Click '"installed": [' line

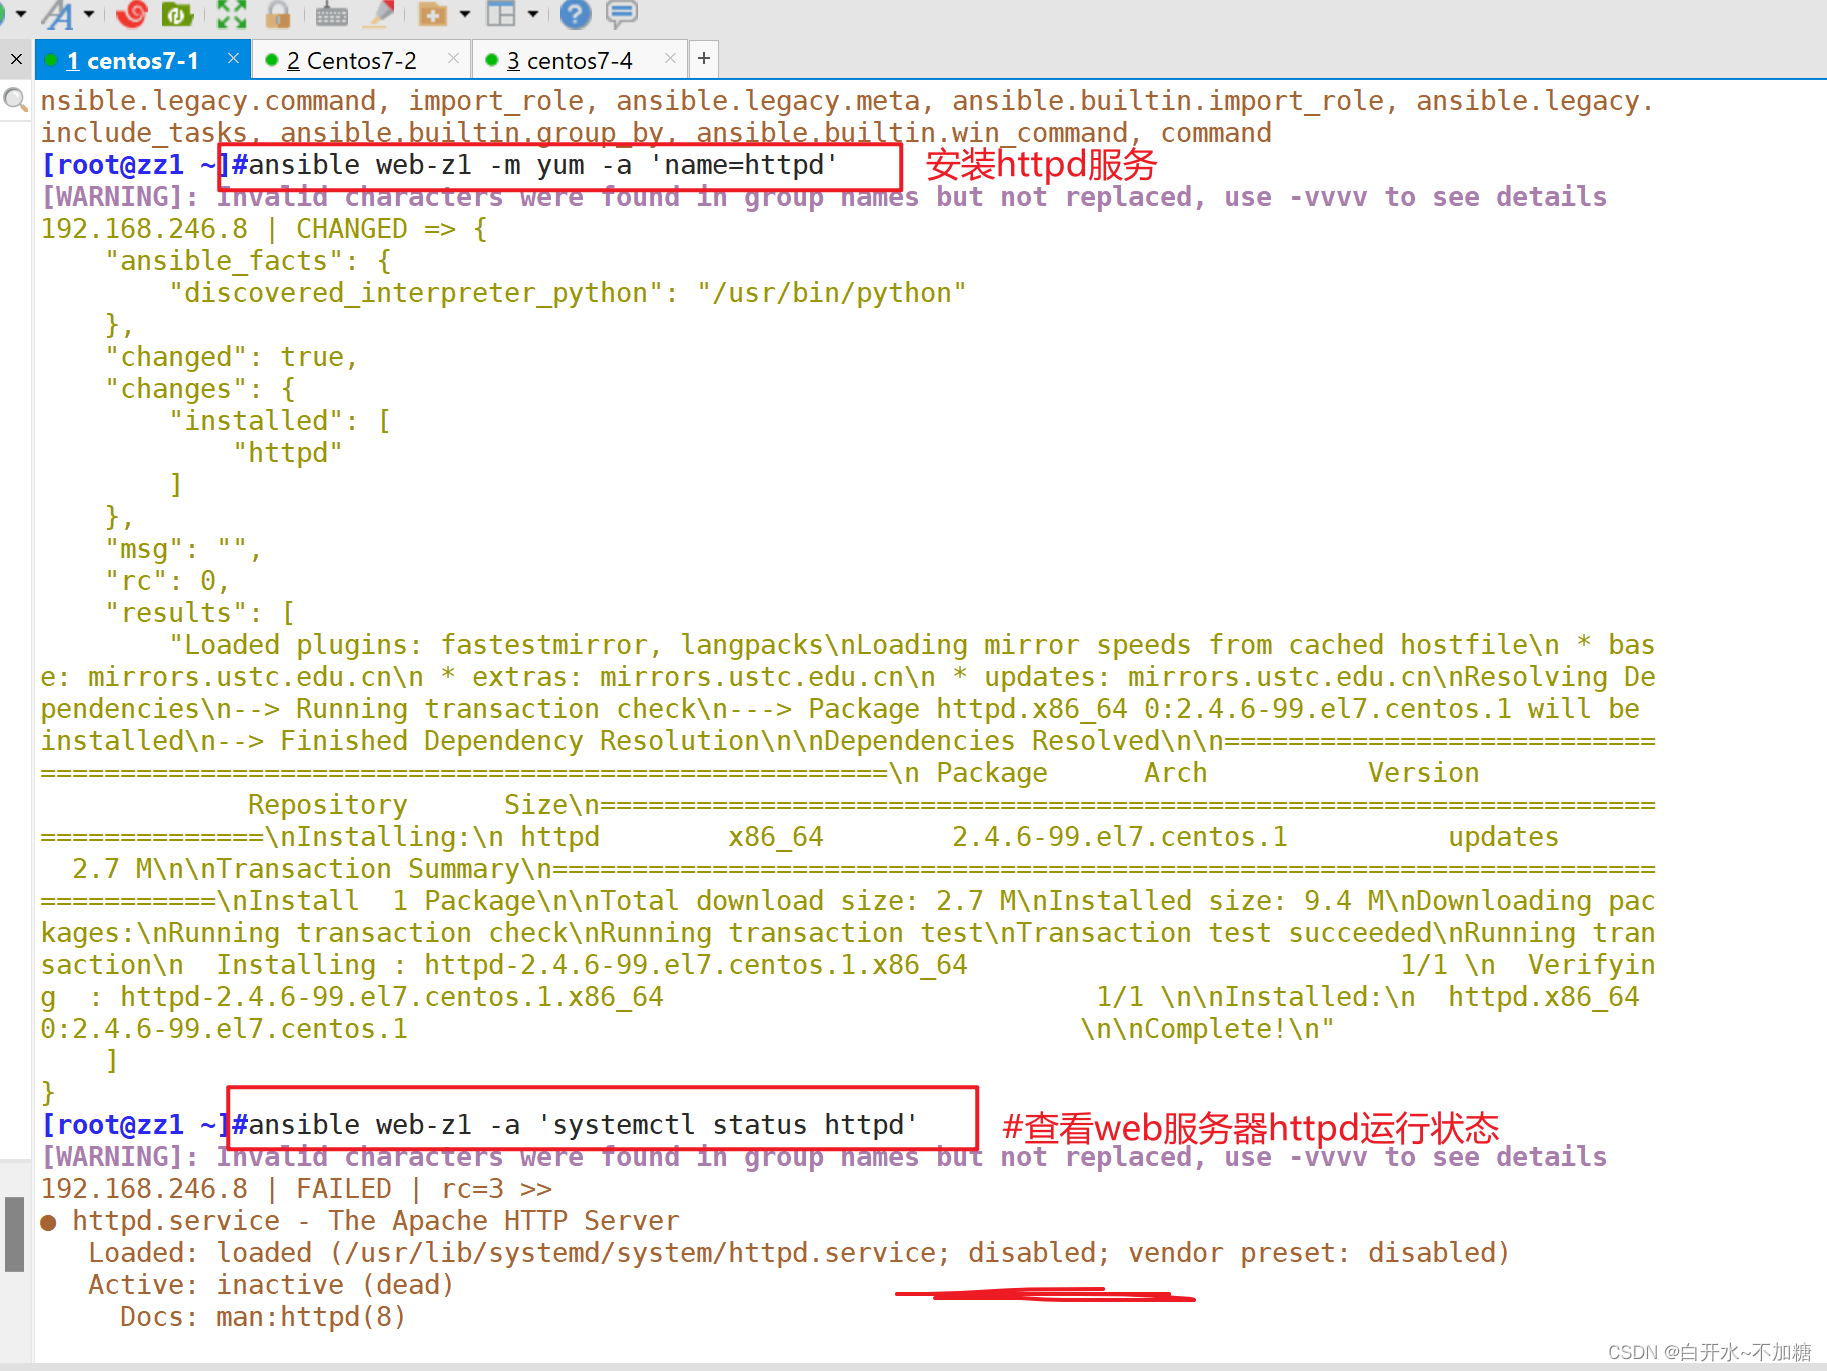[280, 421]
